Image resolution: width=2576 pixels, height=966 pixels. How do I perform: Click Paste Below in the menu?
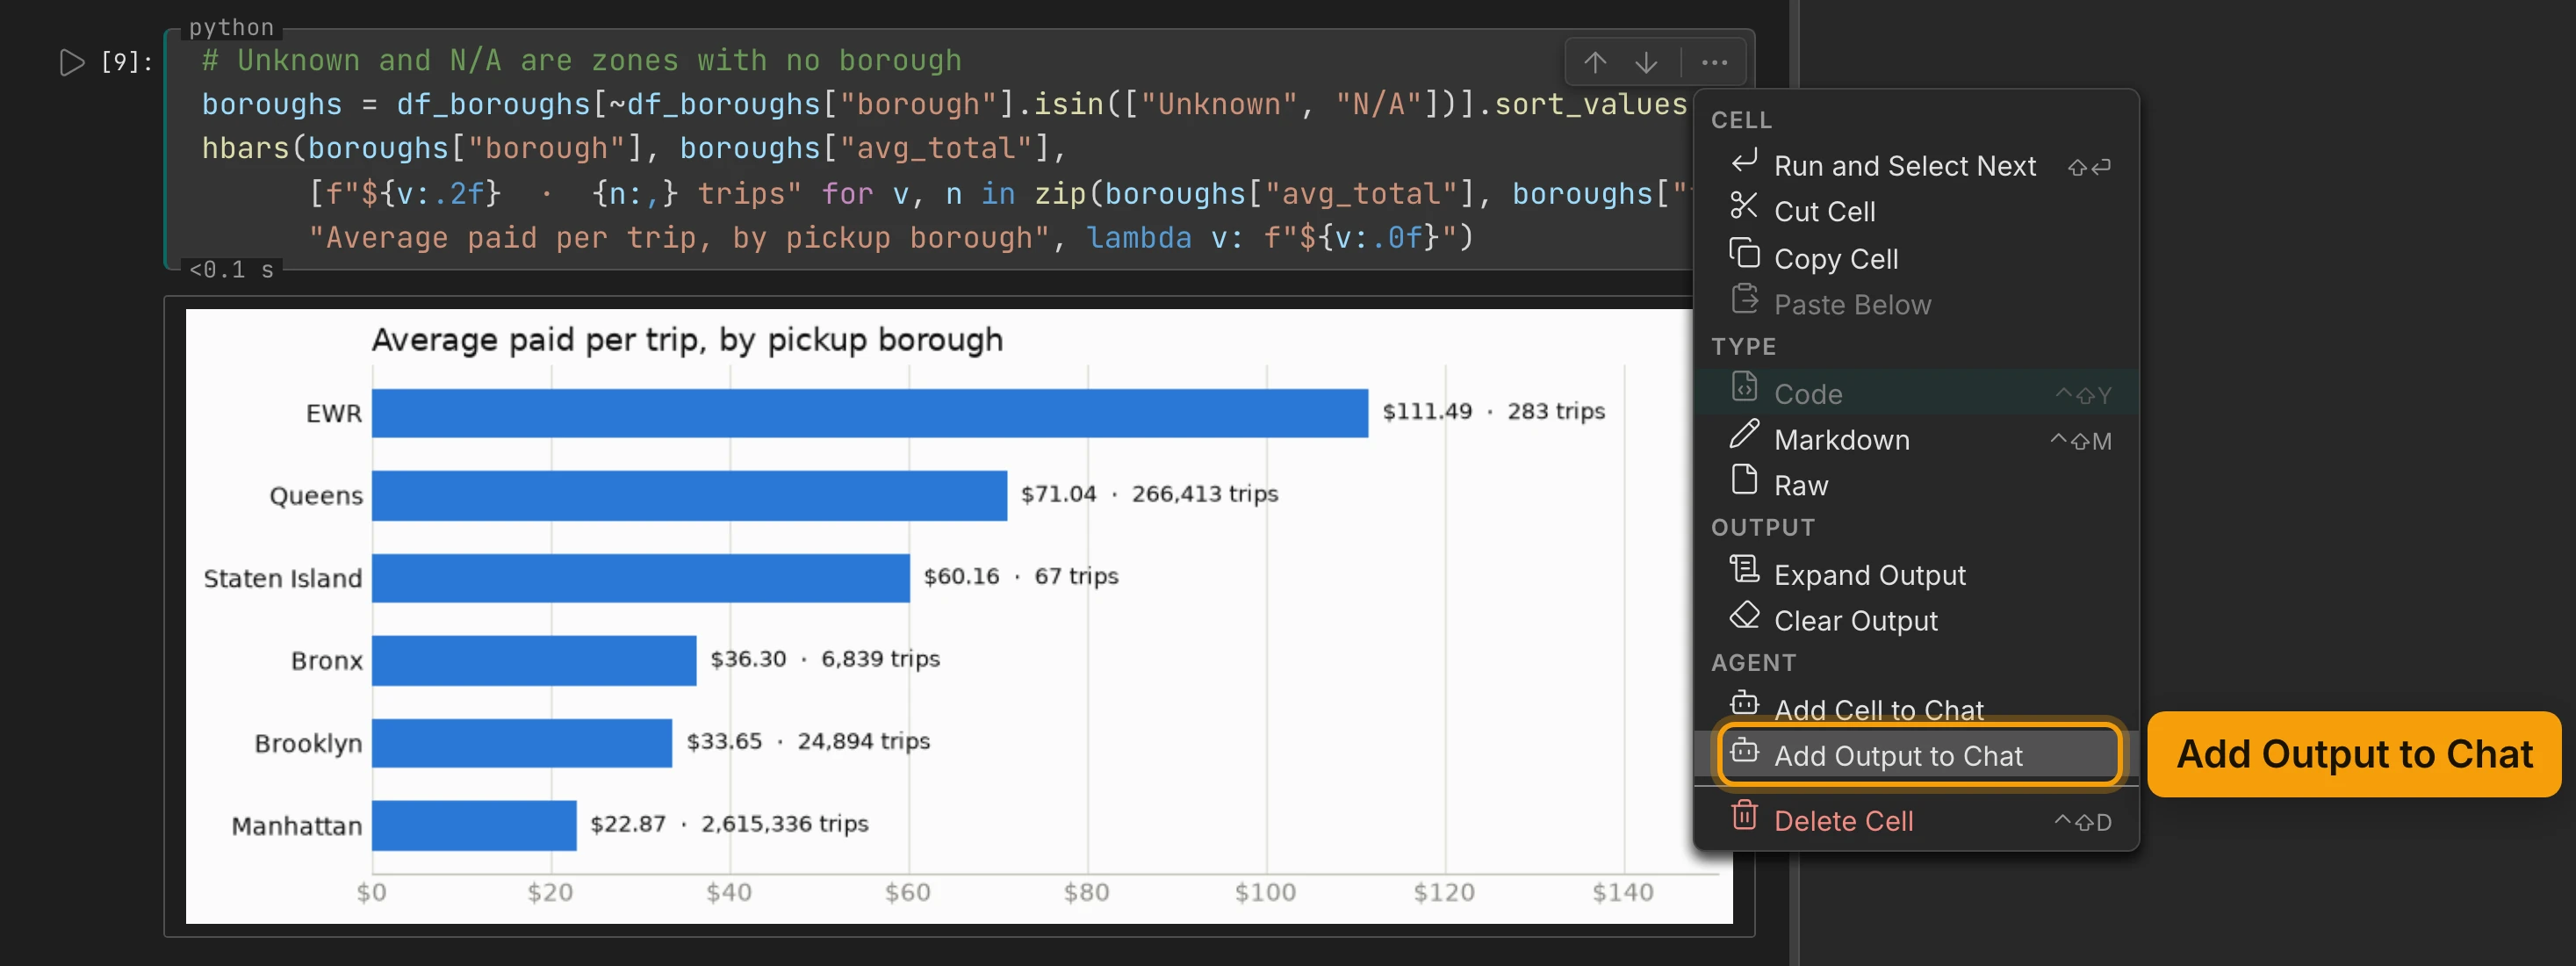point(1916,304)
